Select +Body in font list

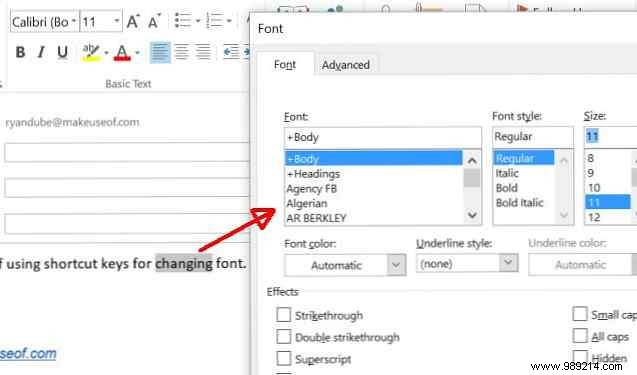(x=373, y=158)
